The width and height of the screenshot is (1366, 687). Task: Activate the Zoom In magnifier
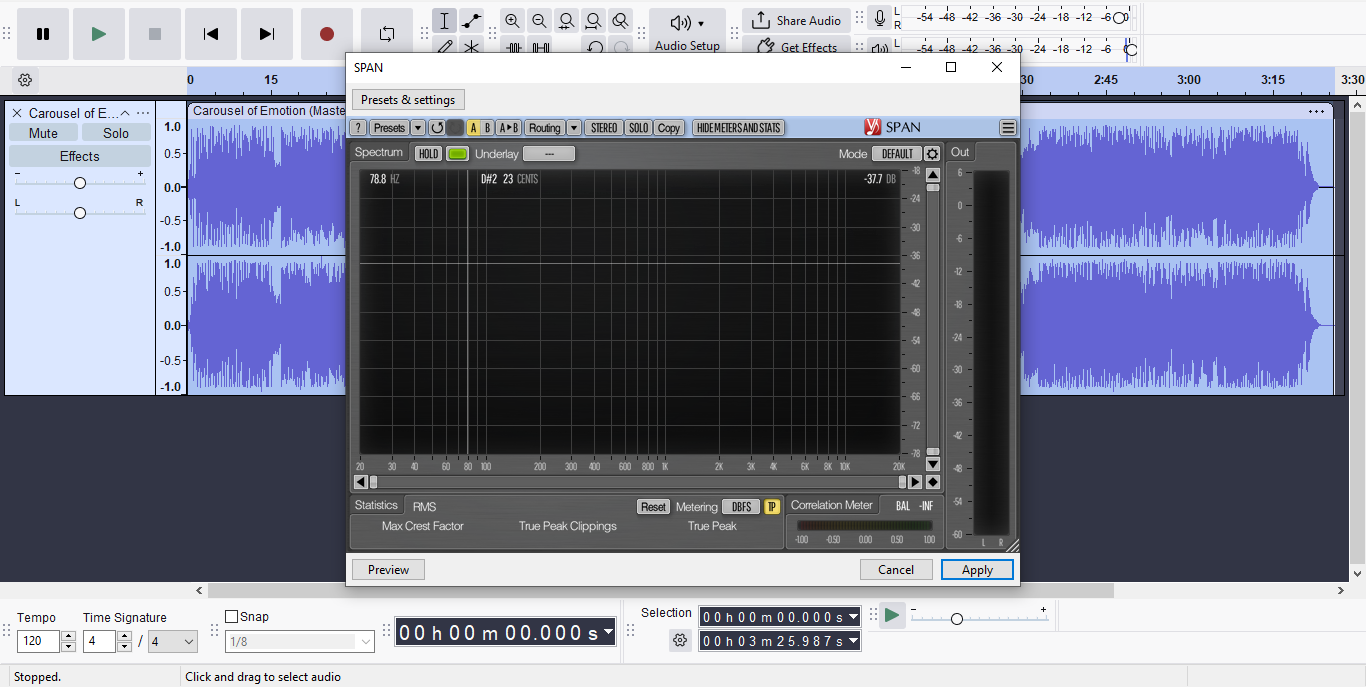tap(512, 21)
